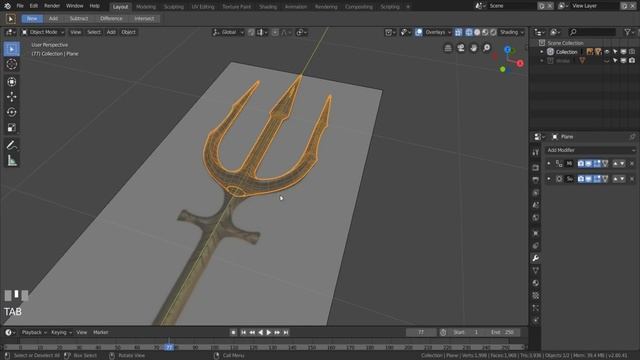
Task: Open the outliner filter funnel icon
Action: 627,32
